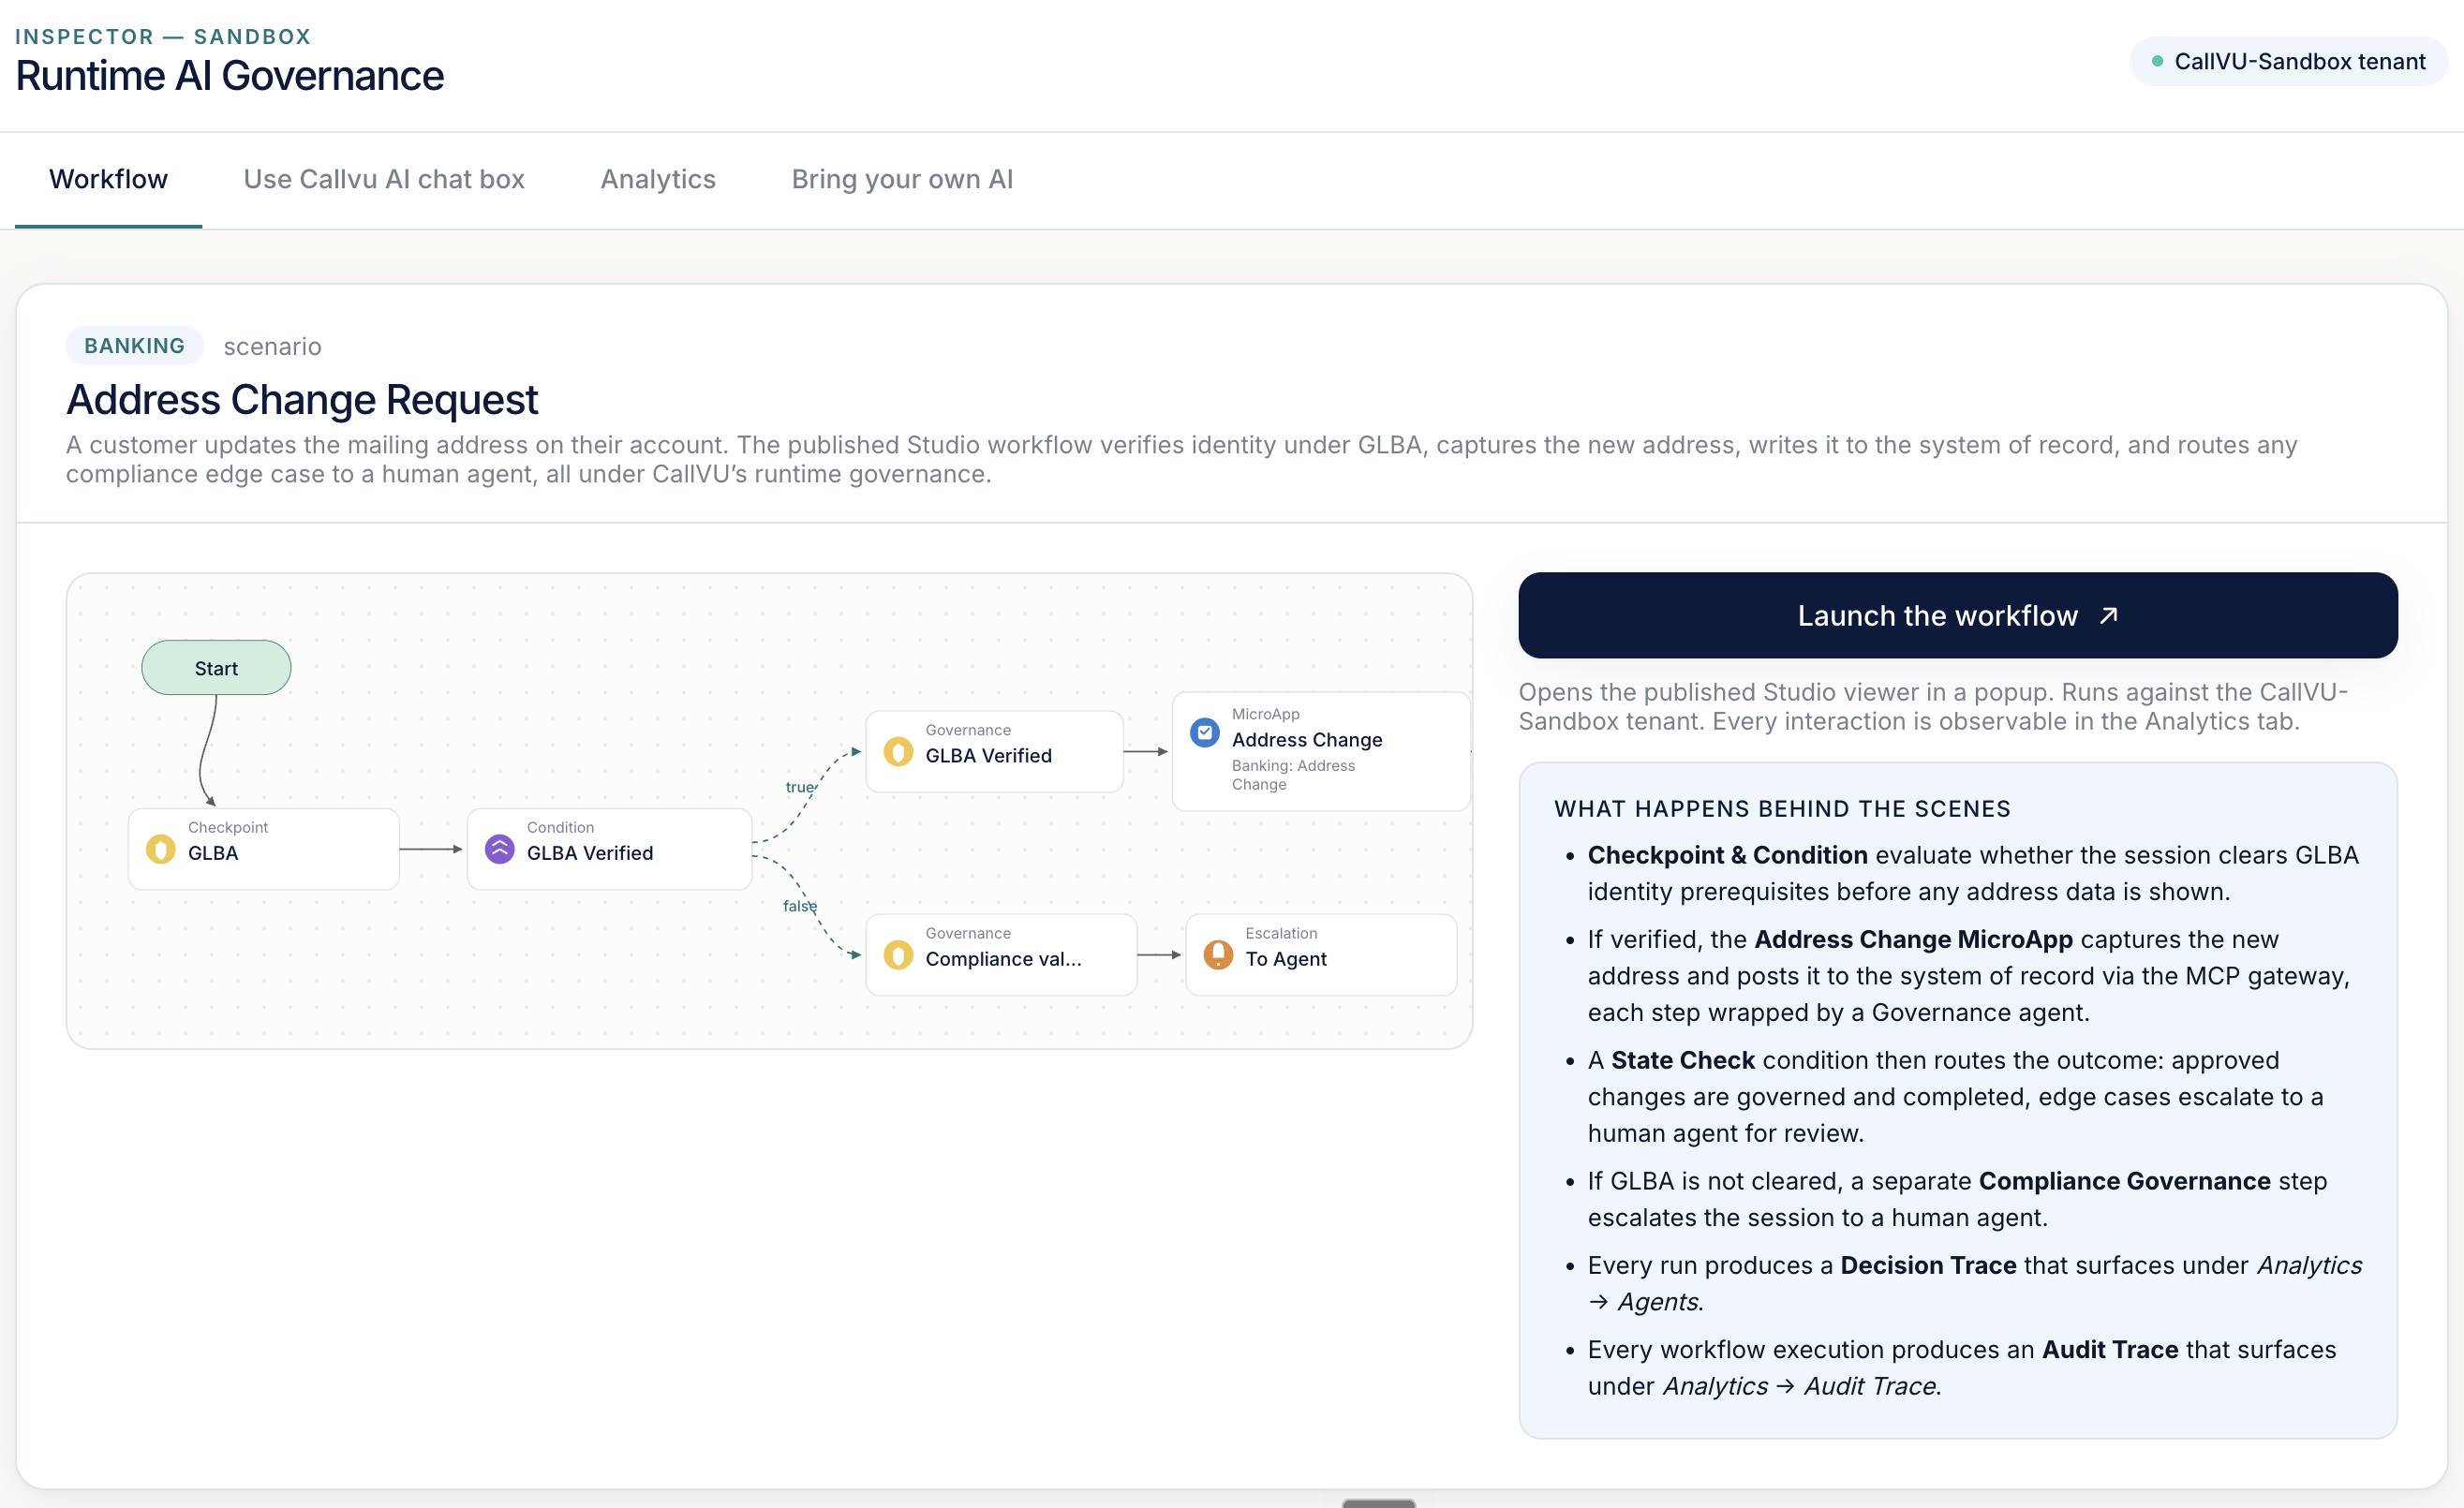Launch the workflow in a popup
2464x1508 pixels.
(1957, 615)
